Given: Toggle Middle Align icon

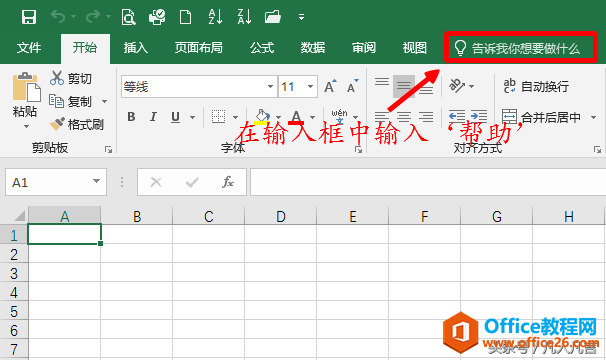Looking at the screenshot, I should [x=404, y=86].
